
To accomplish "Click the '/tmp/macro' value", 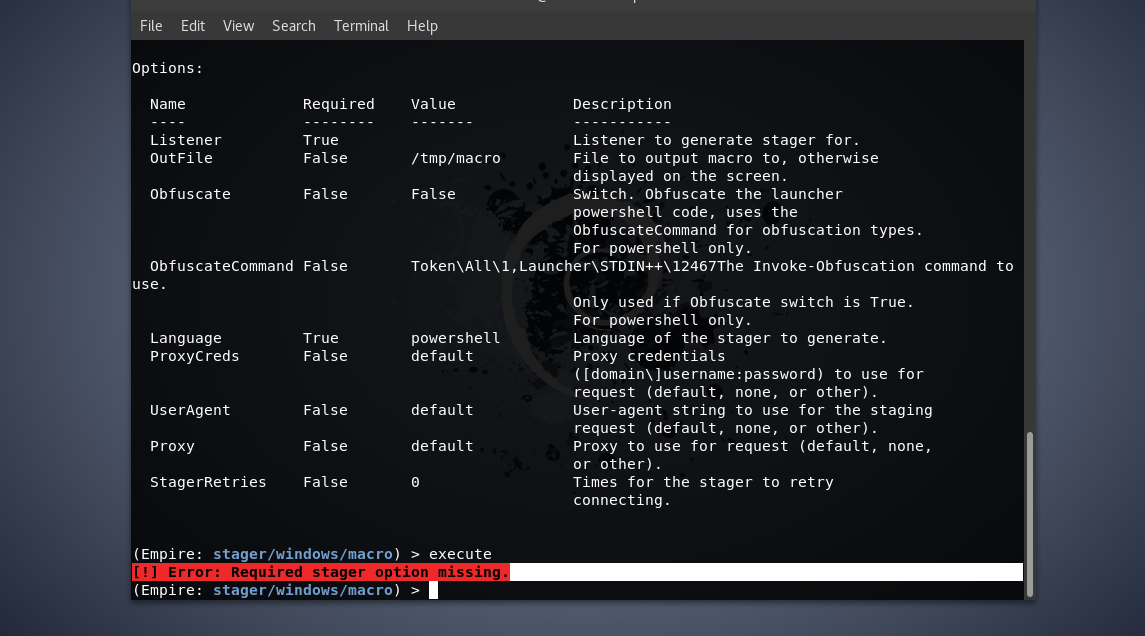I will [x=456, y=158].
